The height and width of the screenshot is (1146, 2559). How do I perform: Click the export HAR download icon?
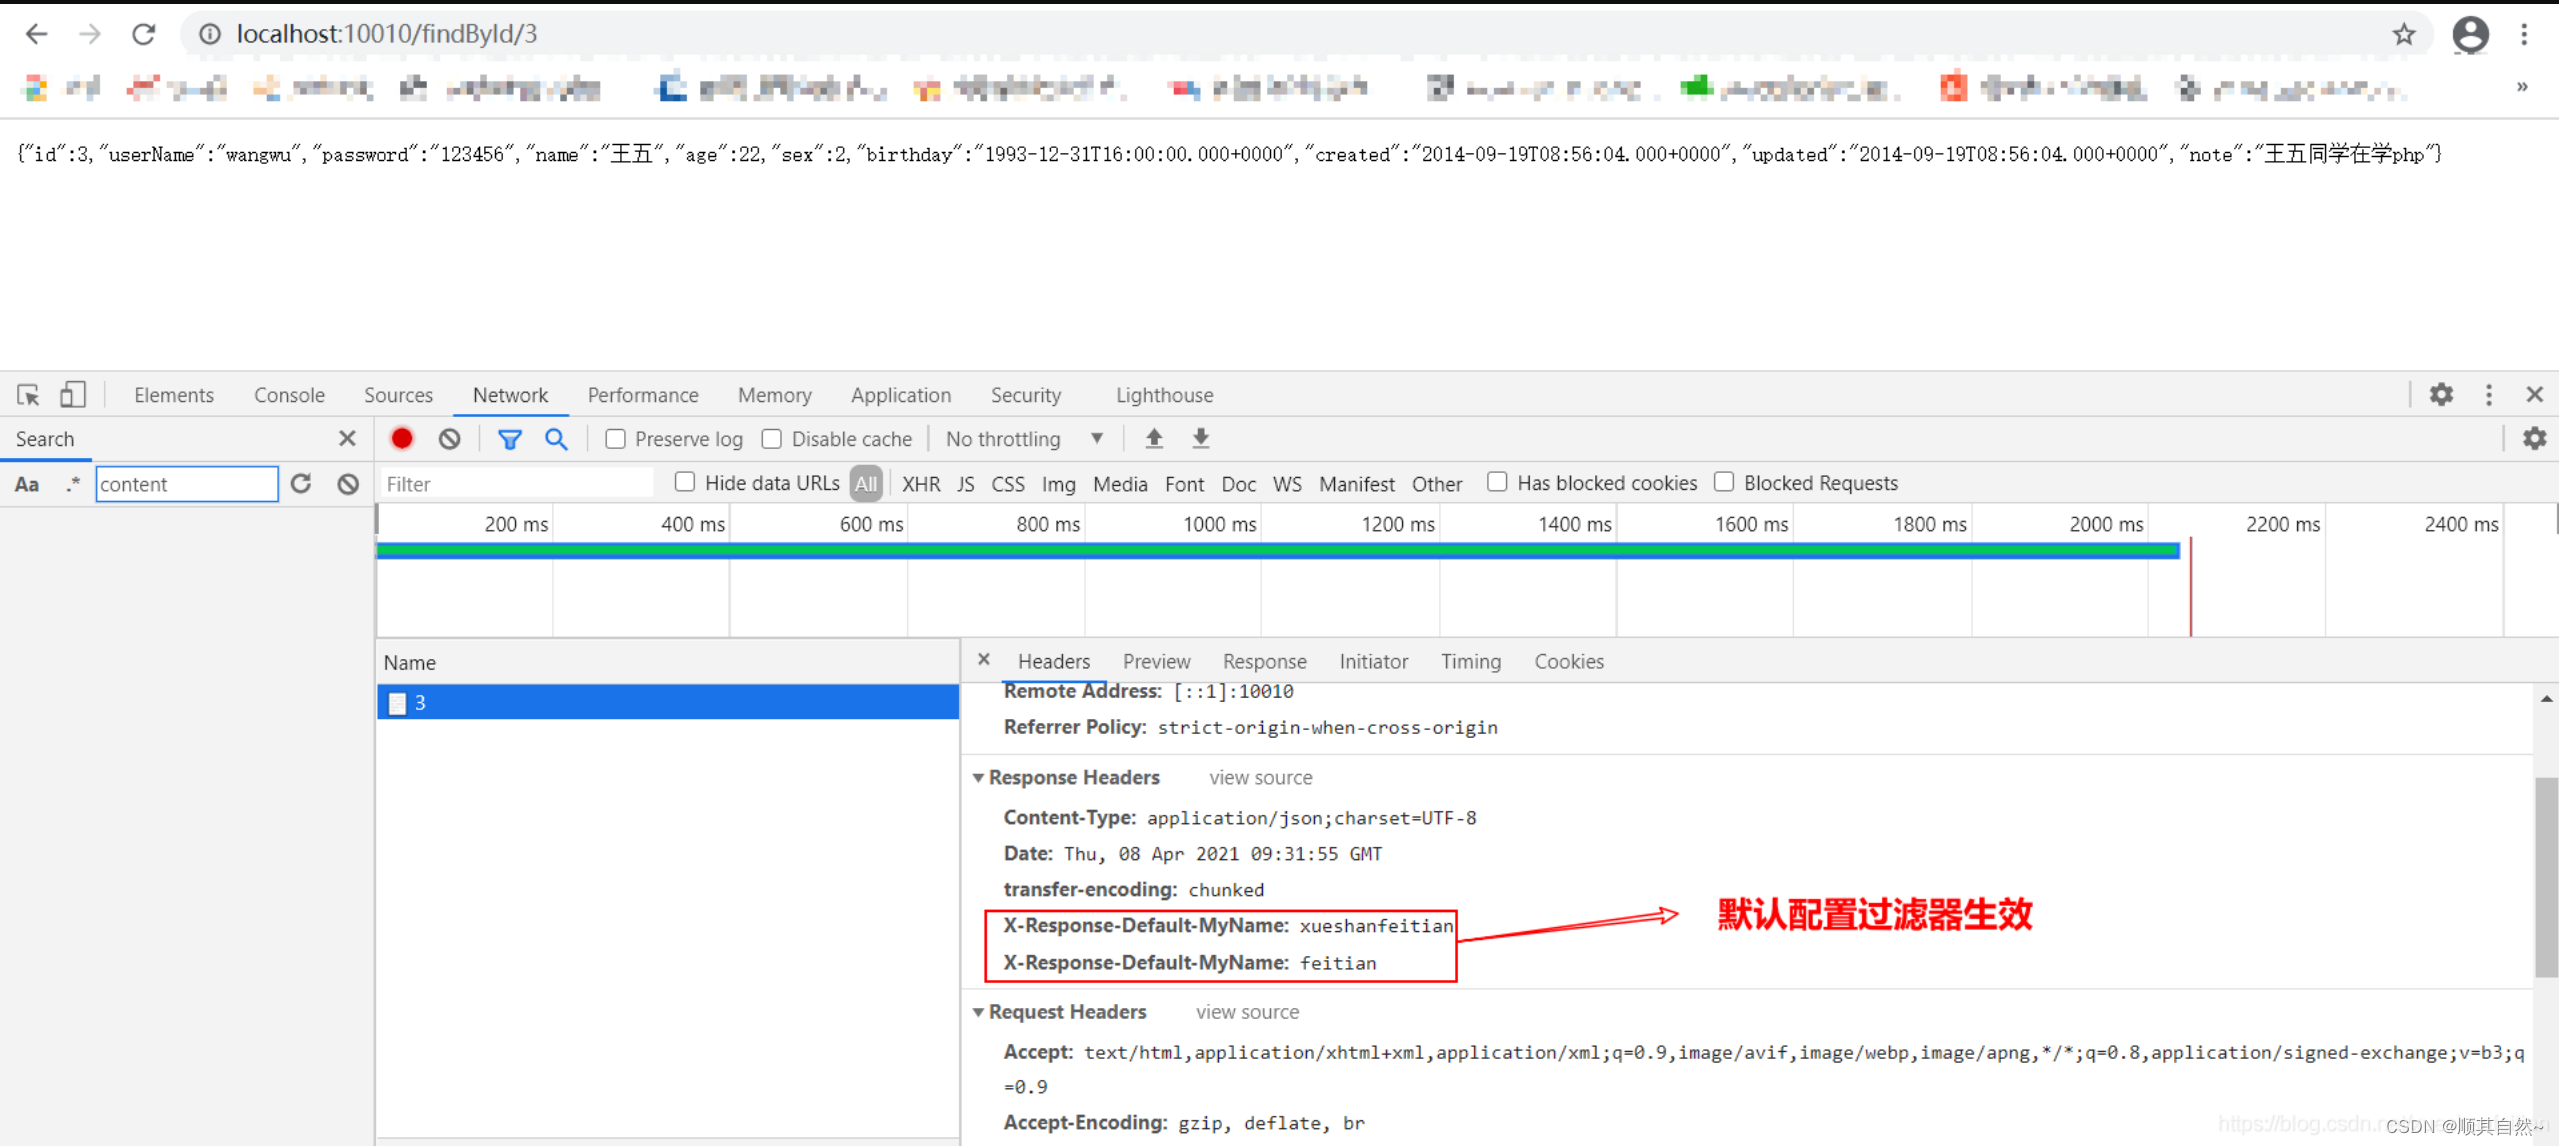pyautogui.click(x=1201, y=439)
